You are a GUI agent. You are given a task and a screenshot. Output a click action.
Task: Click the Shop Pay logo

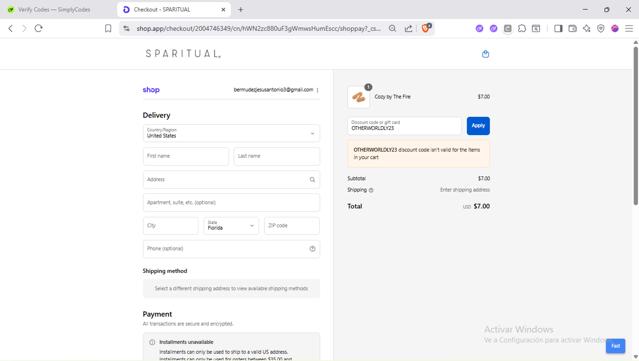point(151,90)
